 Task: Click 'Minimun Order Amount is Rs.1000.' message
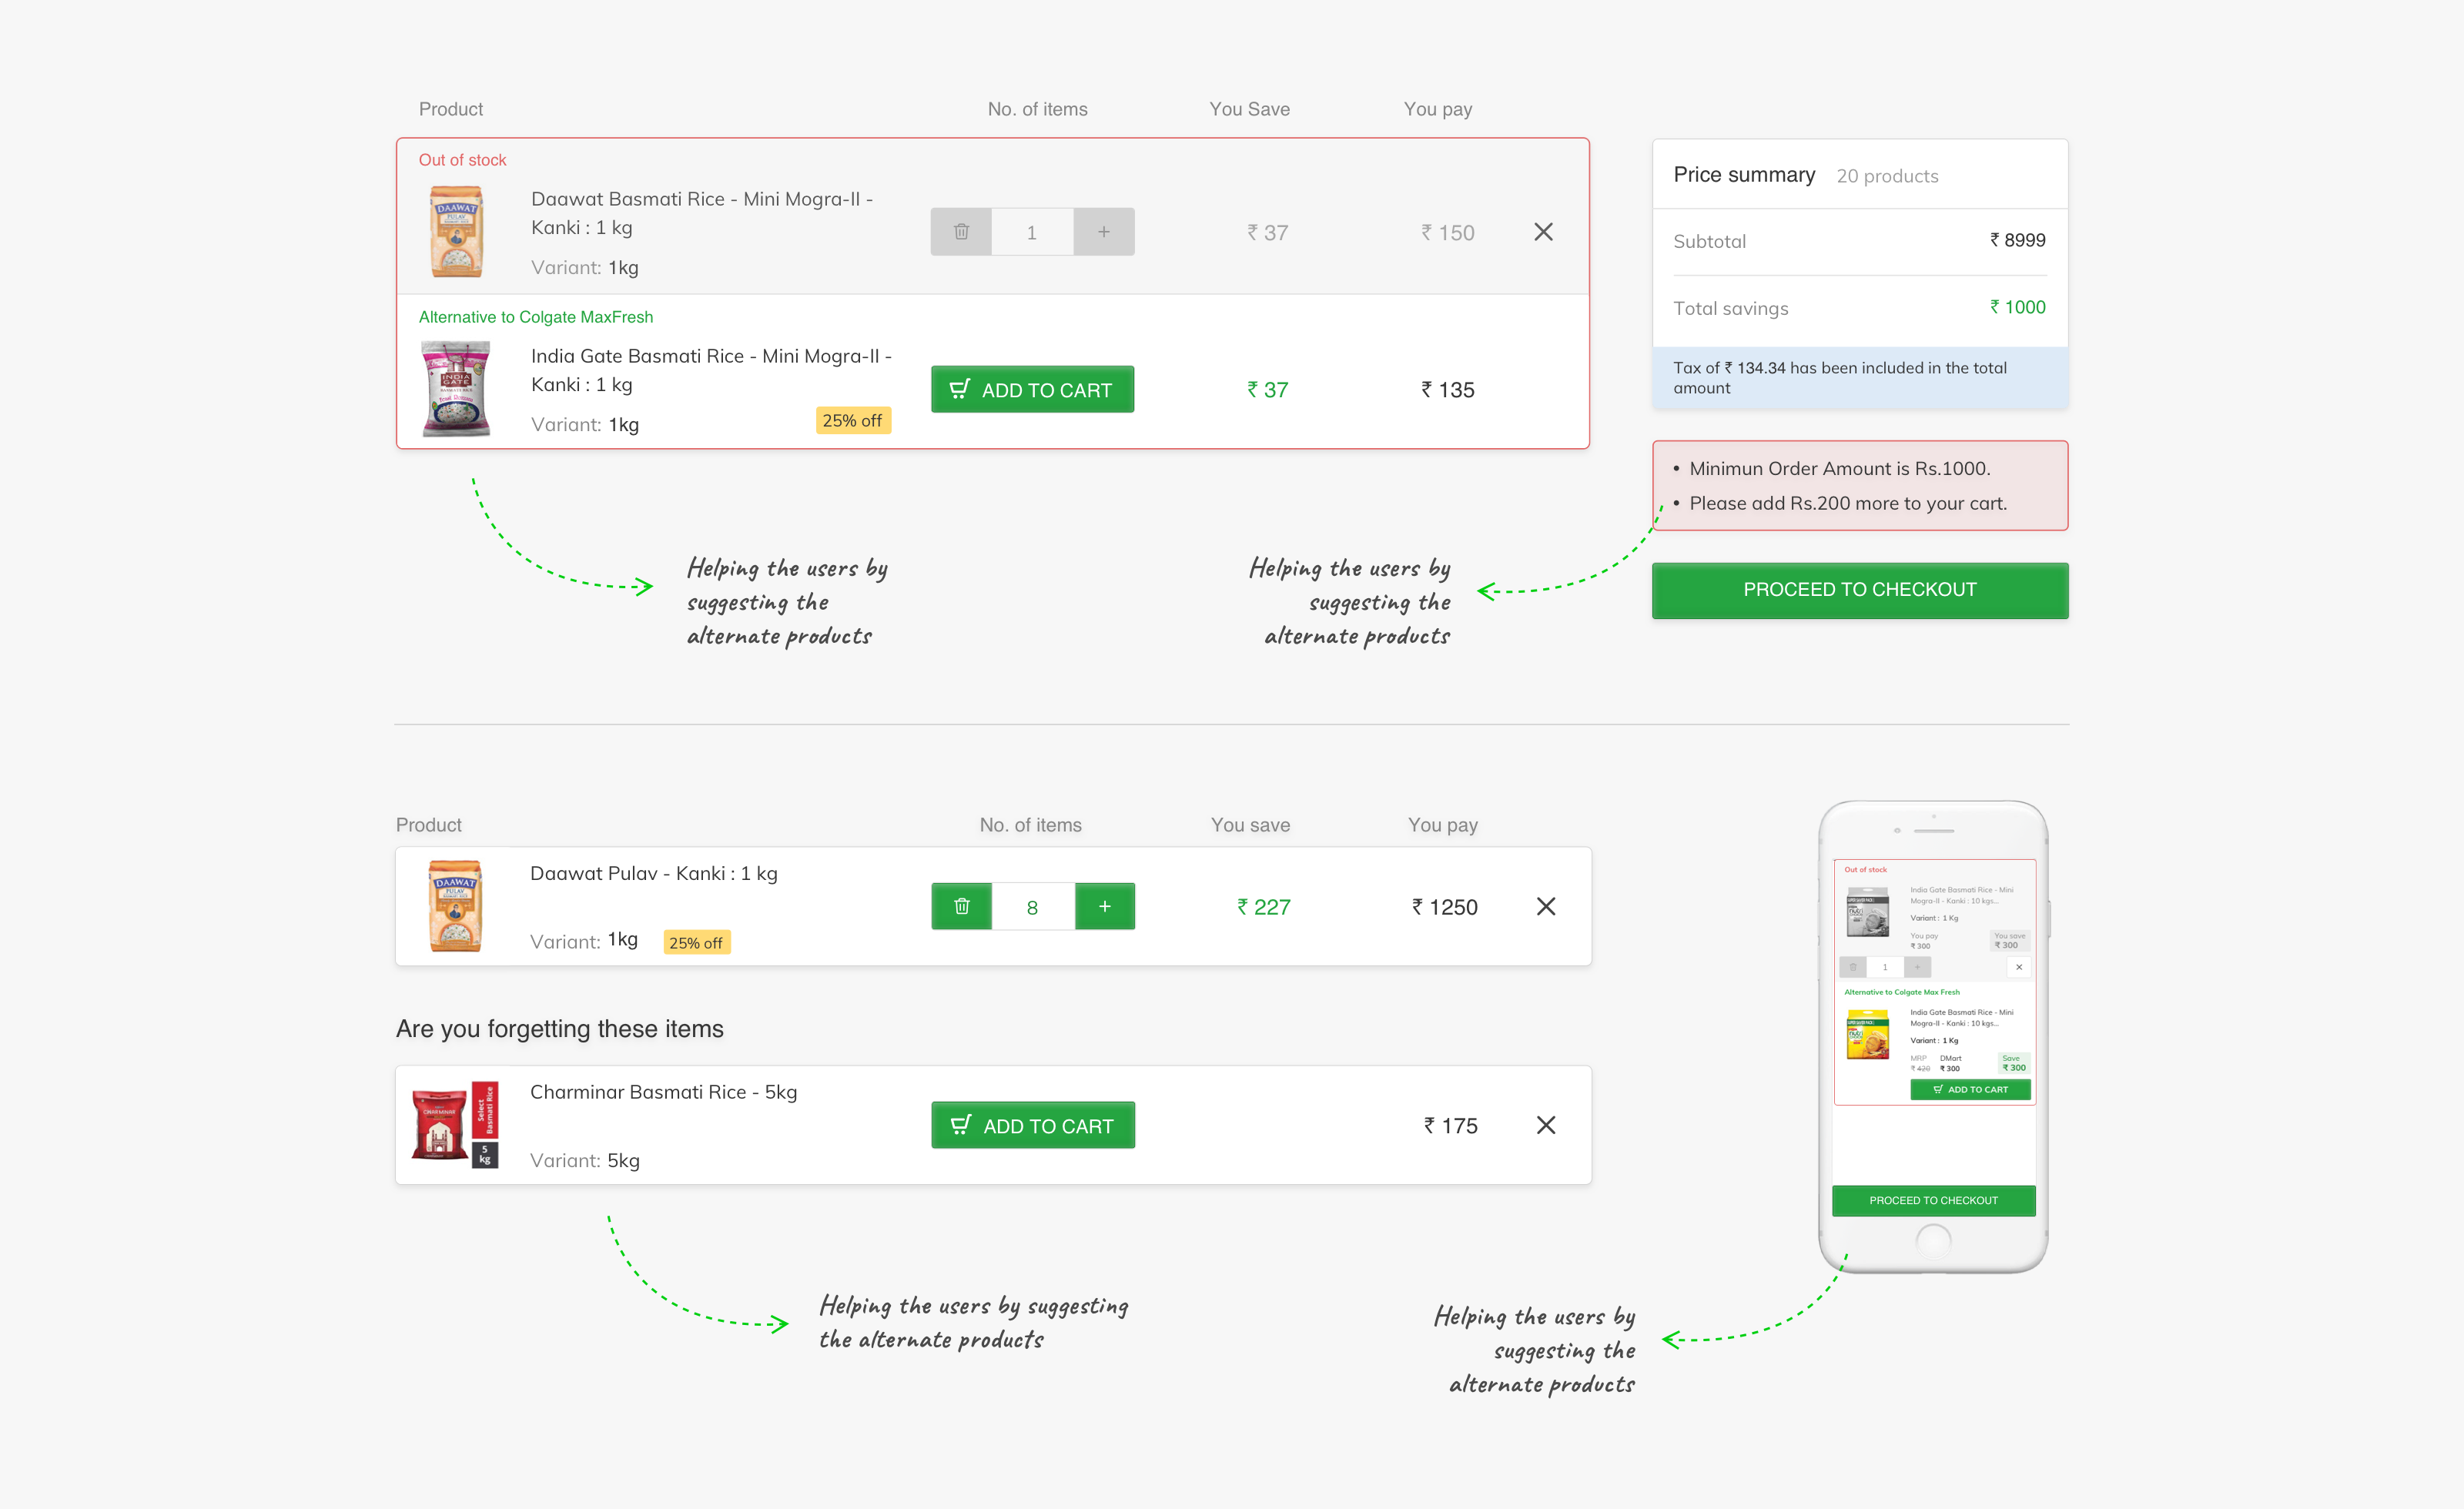coord(1840,468)
